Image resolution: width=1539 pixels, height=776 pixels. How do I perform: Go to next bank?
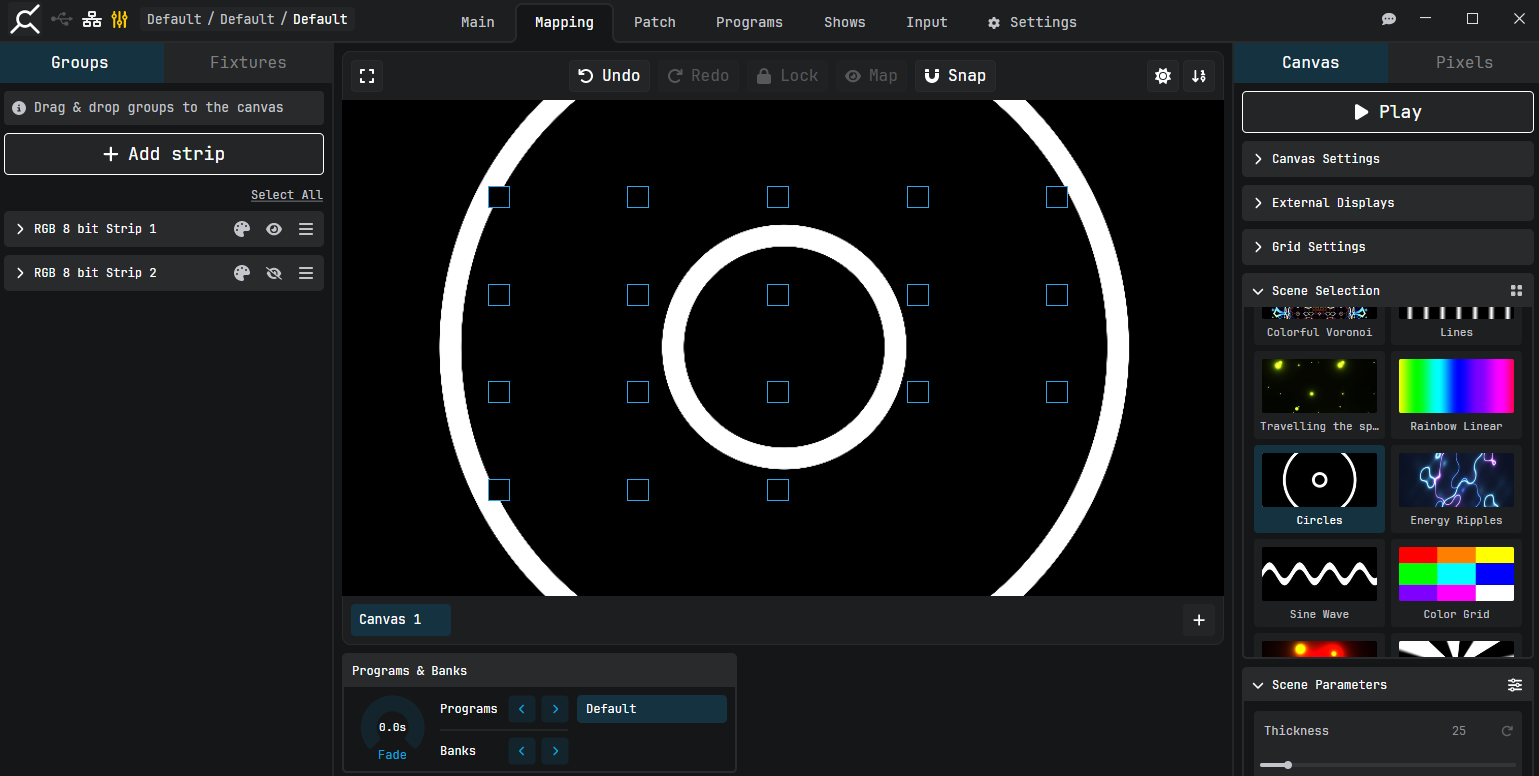point(555,751)
